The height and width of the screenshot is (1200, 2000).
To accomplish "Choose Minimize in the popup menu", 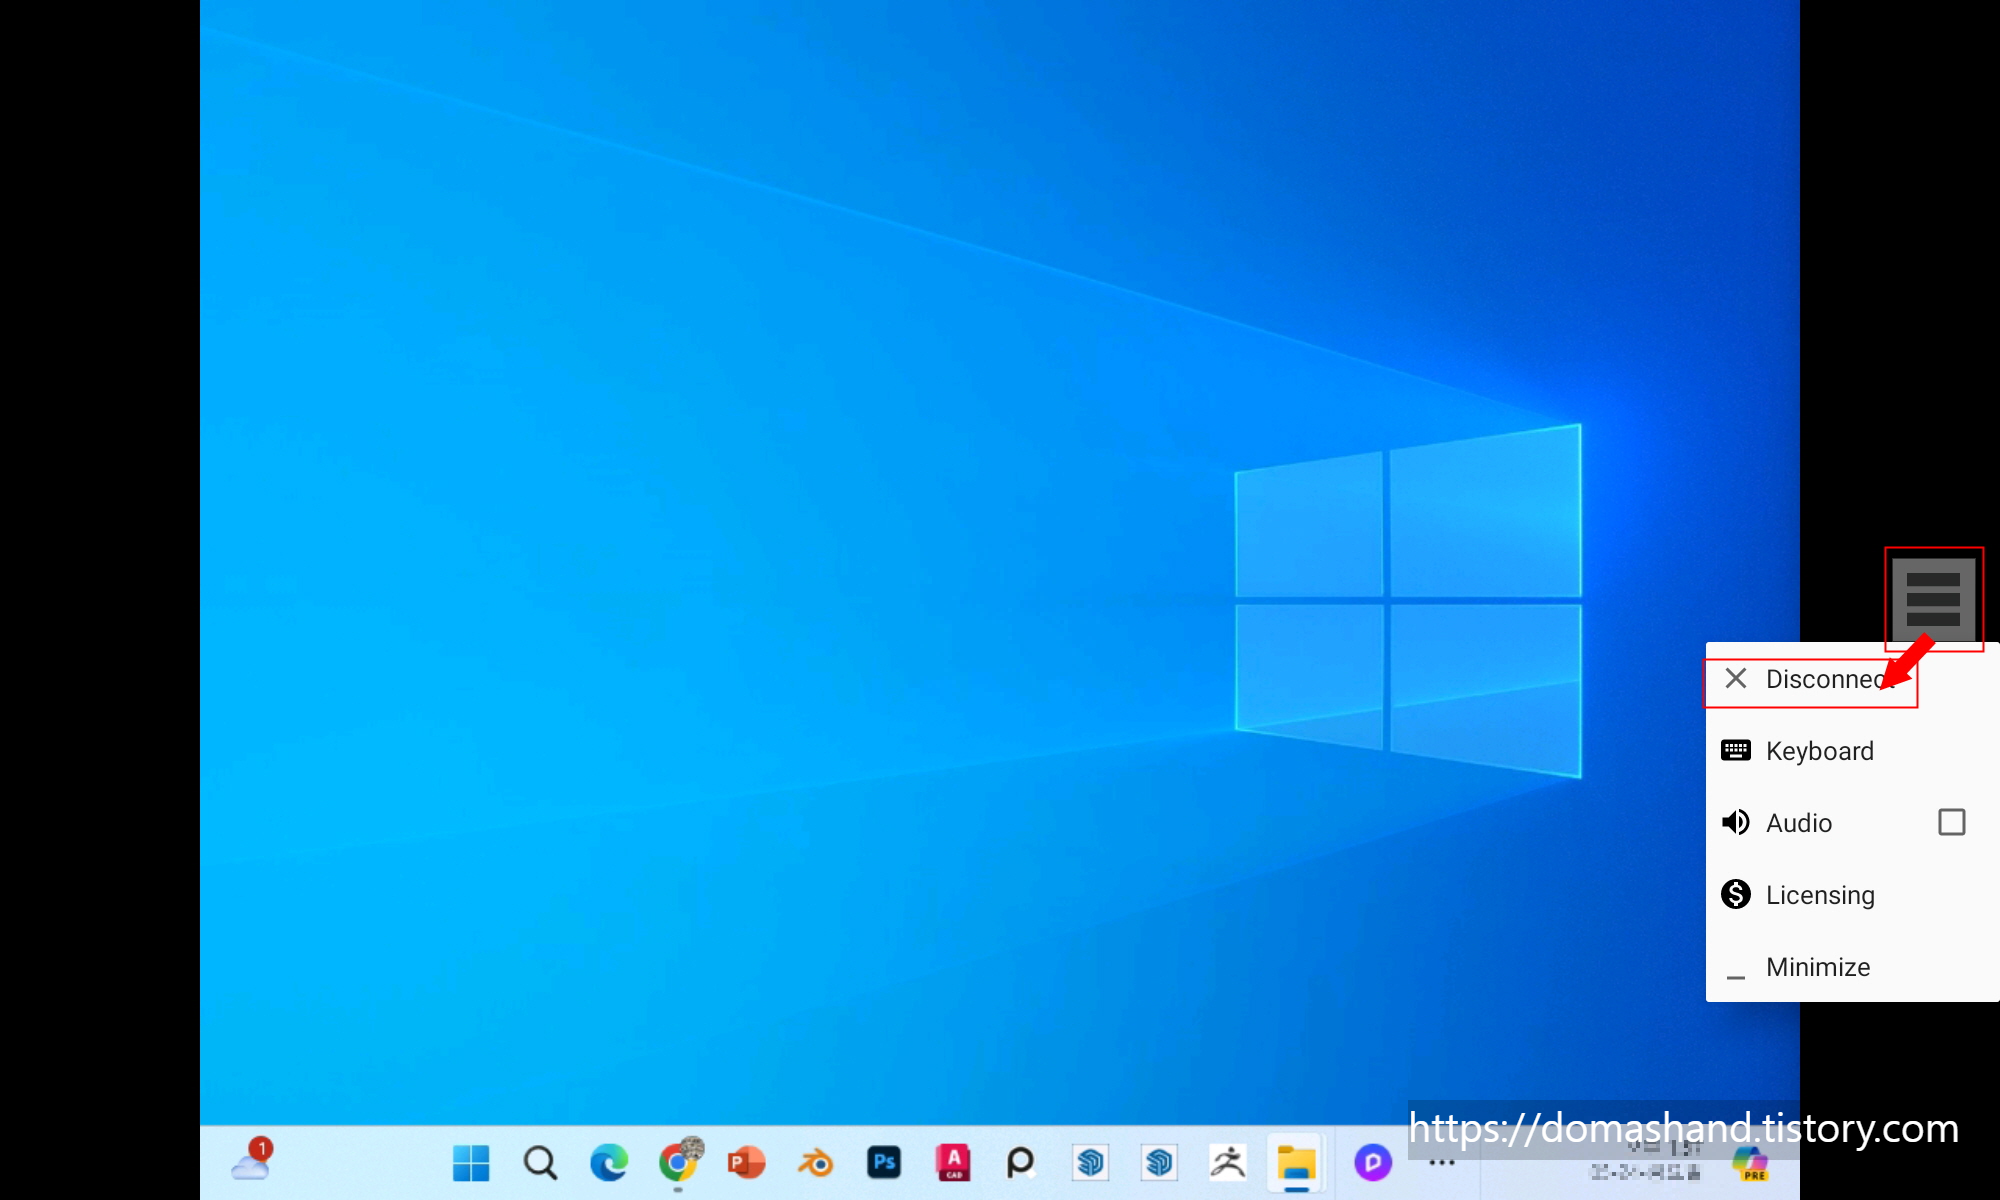I will (1816, 967).
